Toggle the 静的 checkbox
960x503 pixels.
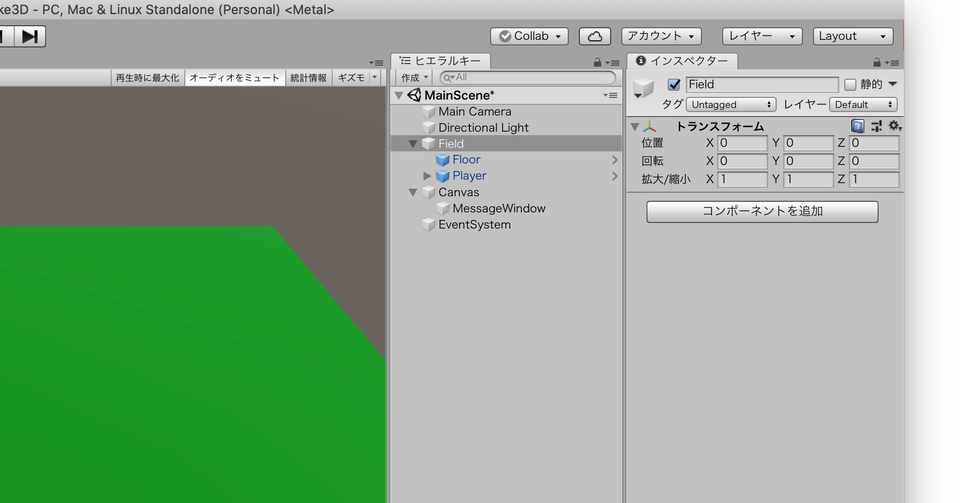tap(850, 84)
